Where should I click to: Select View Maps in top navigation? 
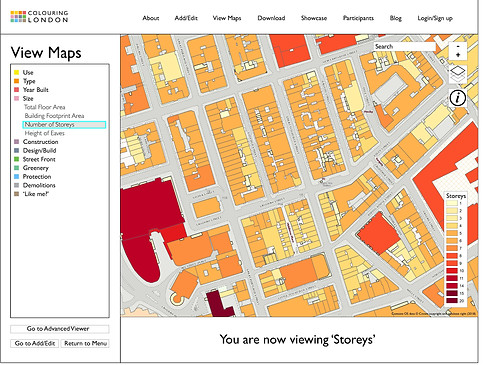point(227,18)
